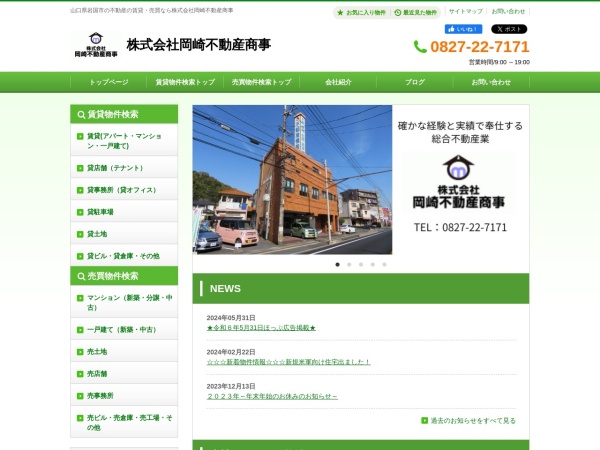Click the magnifier icon beside 売買物件検索

tap(81, 276)
